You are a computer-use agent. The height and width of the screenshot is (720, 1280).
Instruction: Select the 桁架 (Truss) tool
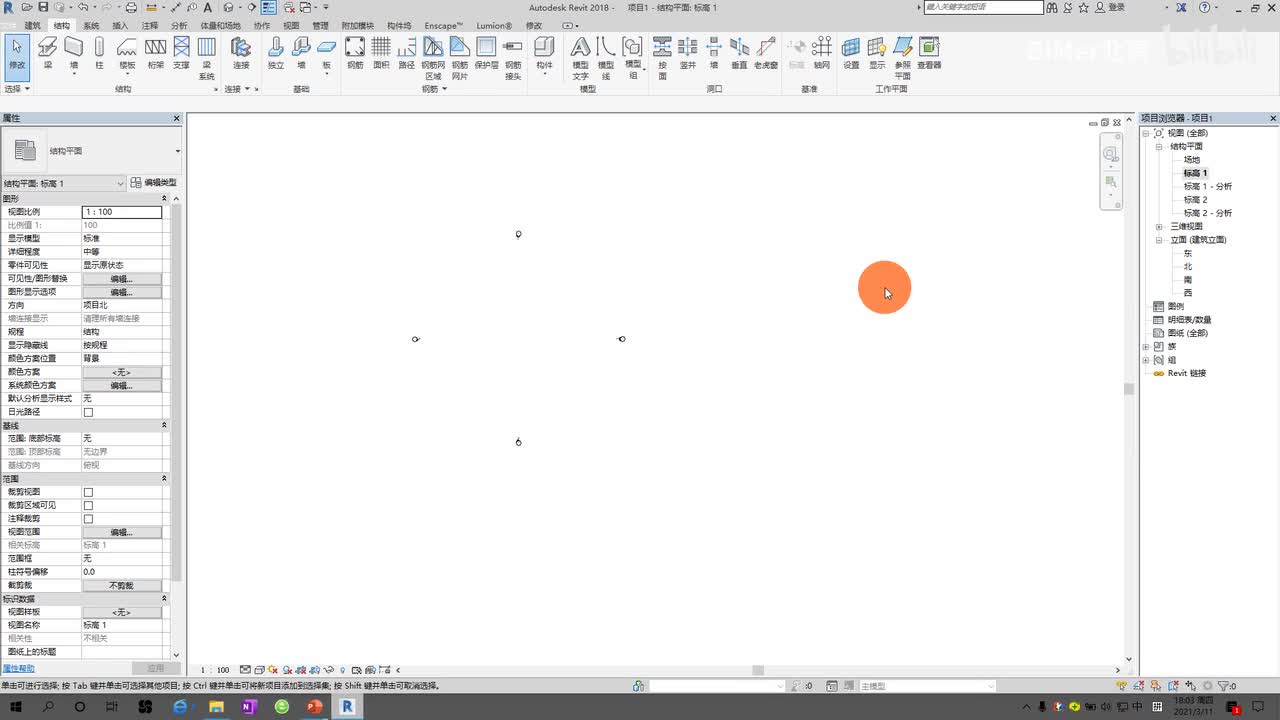click(155, 53)
